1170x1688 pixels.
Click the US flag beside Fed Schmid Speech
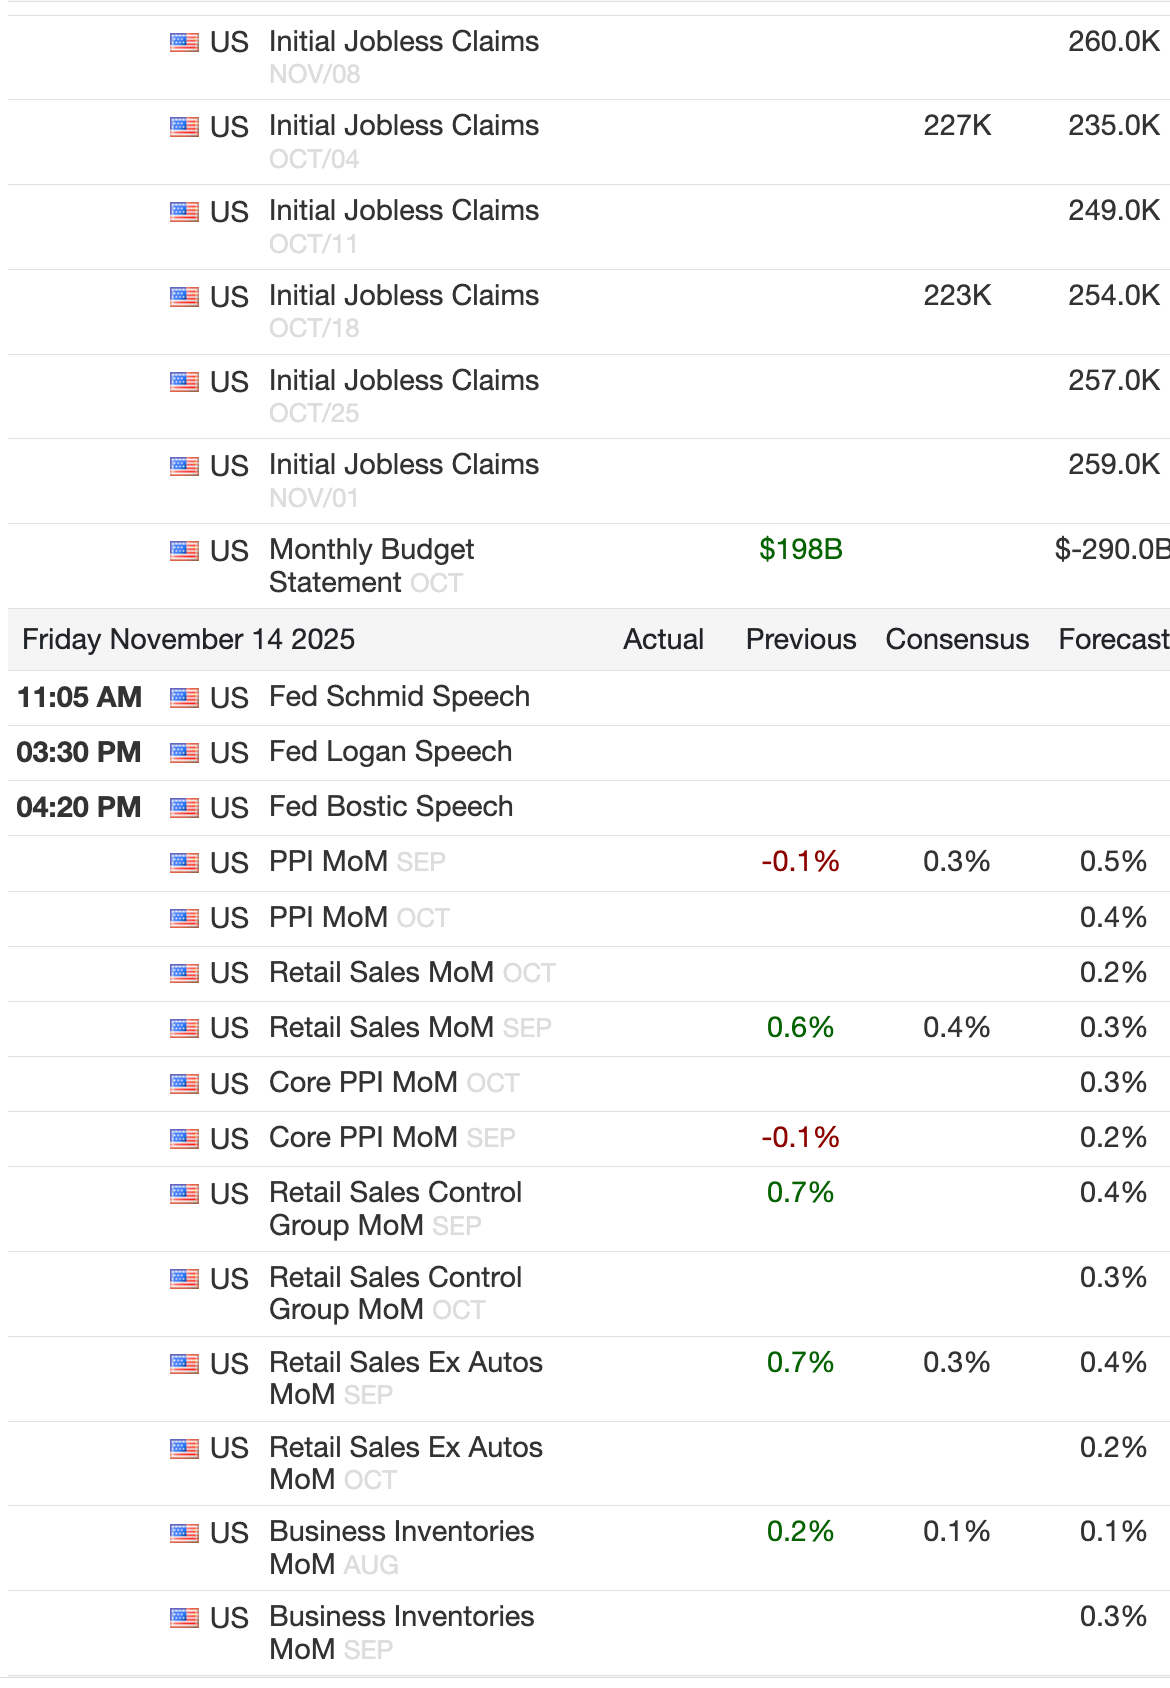[184, 698]
